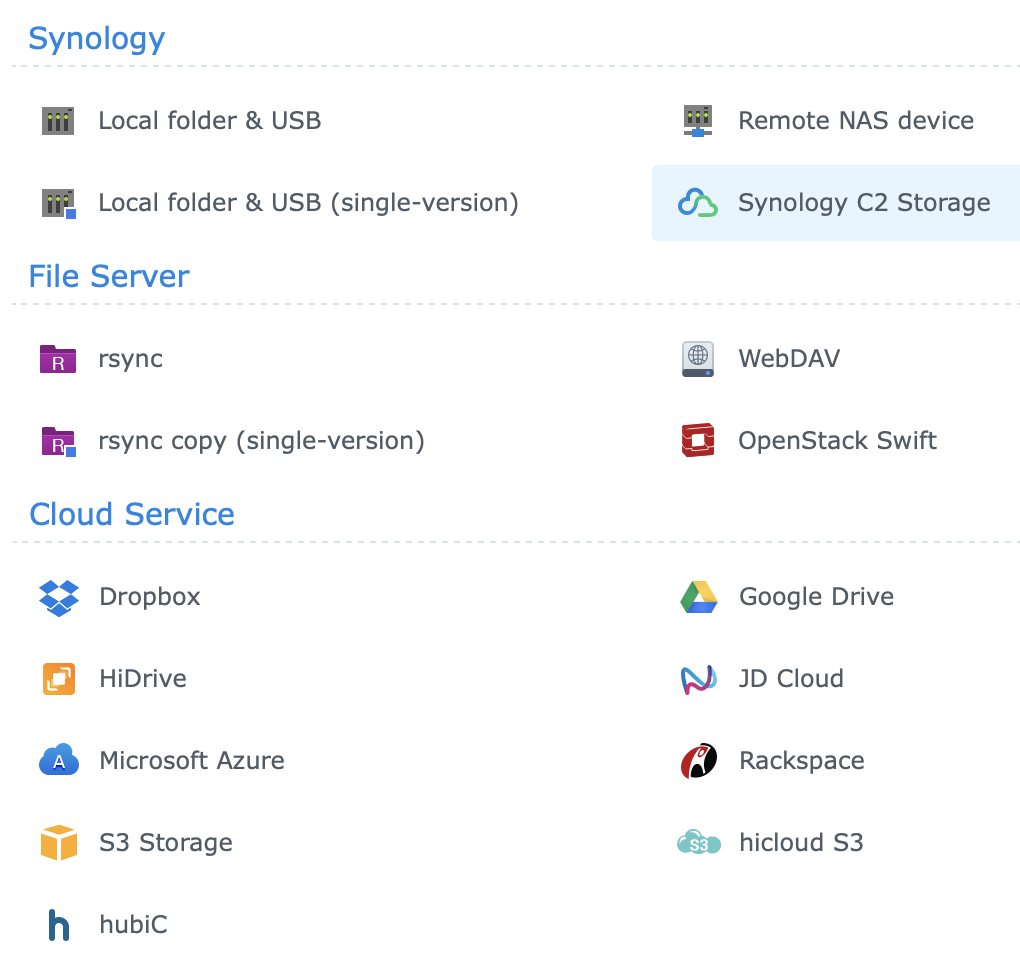This screenshot has height=954, width=1020.
Task: Click the S3 Storage box icon
Action: 58,843
